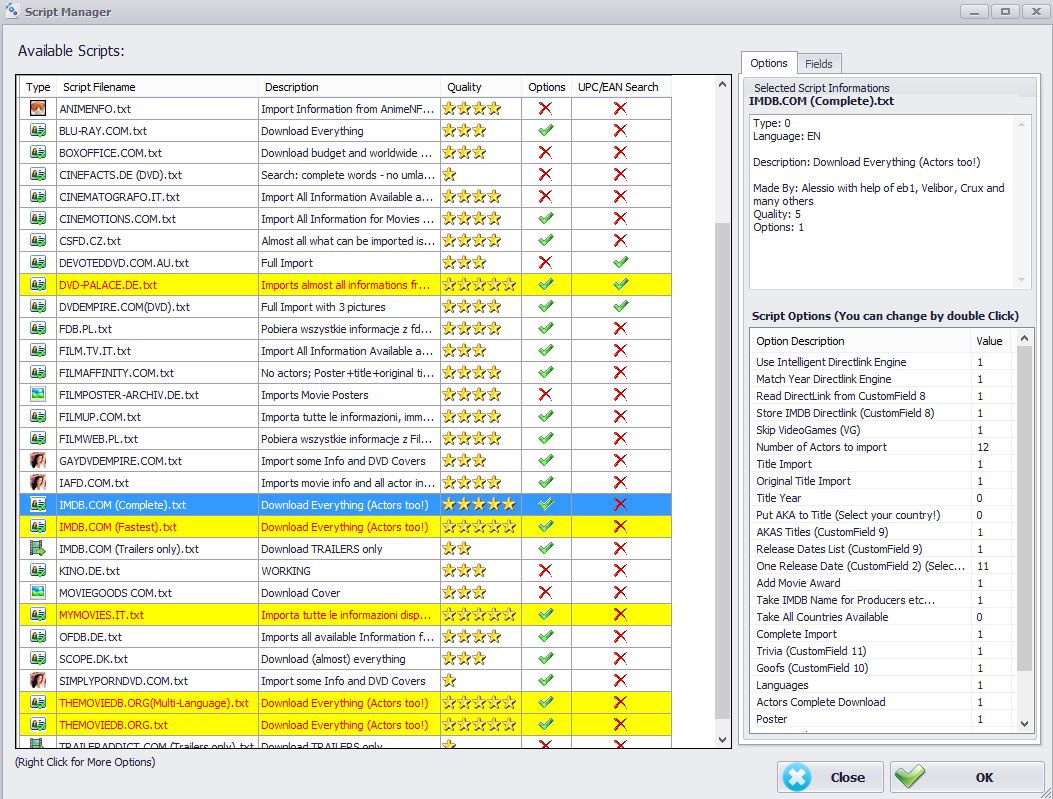This screenshot has height=799, width=1053.
Task: Click the script options vertical scrollbar thumb
Action: click(x=1024, y=508)
